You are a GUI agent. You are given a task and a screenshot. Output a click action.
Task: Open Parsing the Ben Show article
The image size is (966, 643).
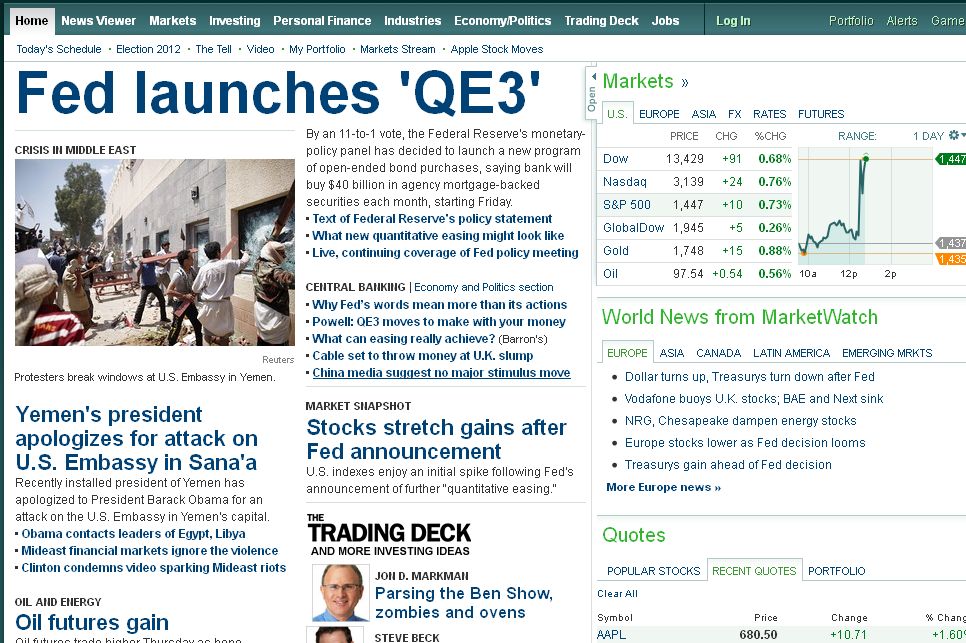[464, 602]
